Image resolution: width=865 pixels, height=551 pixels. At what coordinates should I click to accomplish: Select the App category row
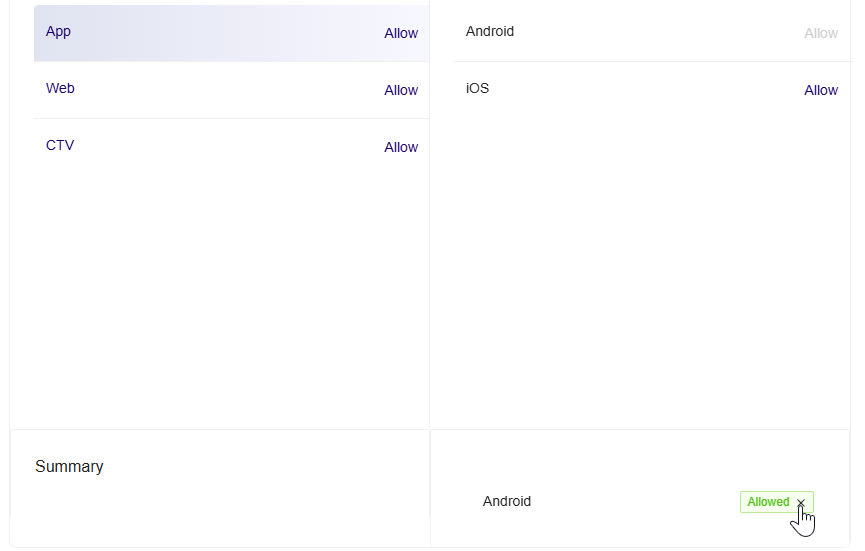[x=232, y=33]
